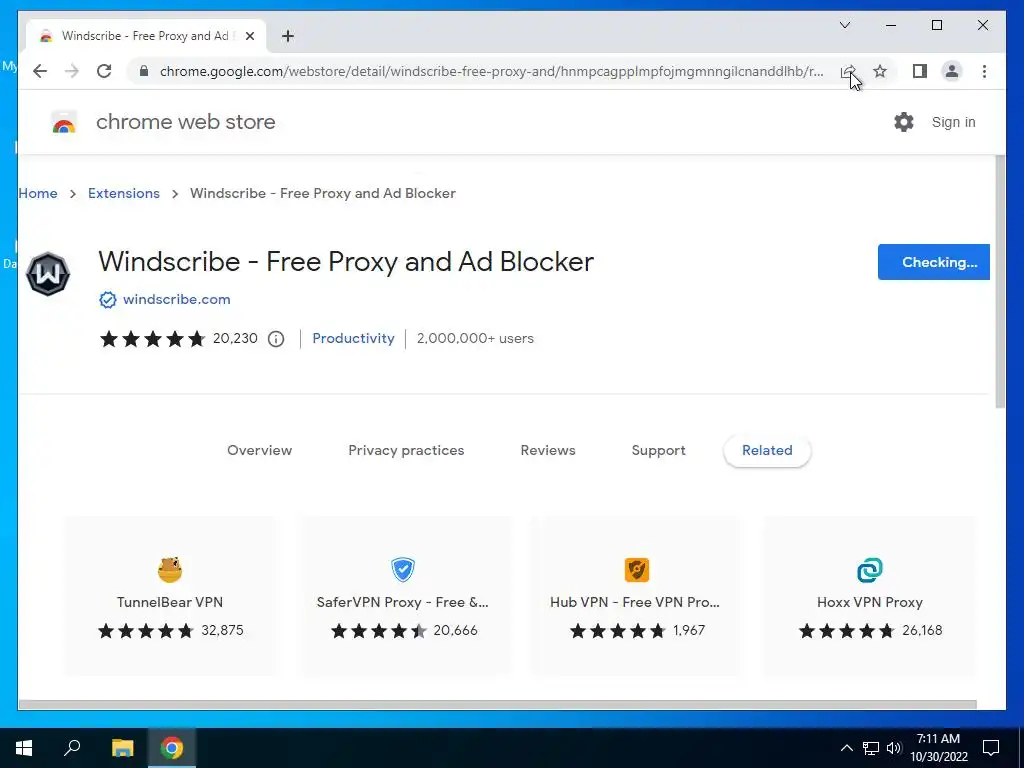Click the page vertical scrollbar
Screen dimensions: 1024x768
(1000, 282)
